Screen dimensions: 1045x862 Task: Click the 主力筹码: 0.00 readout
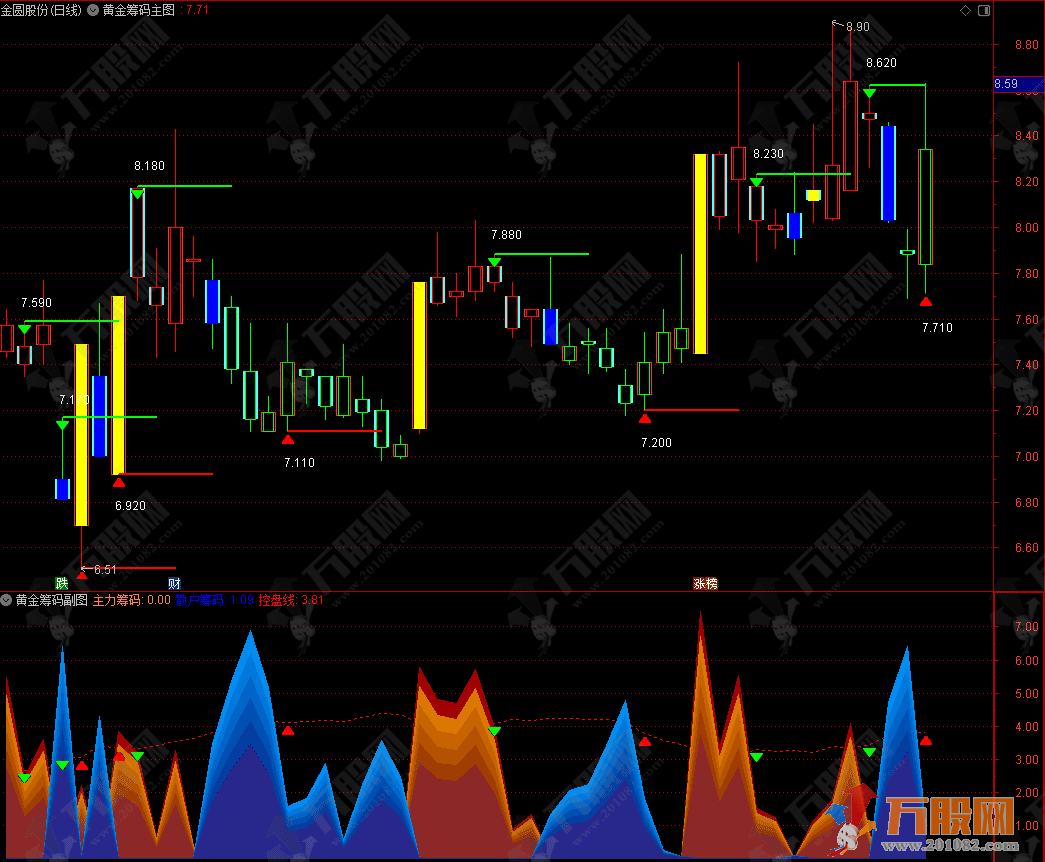131,600
